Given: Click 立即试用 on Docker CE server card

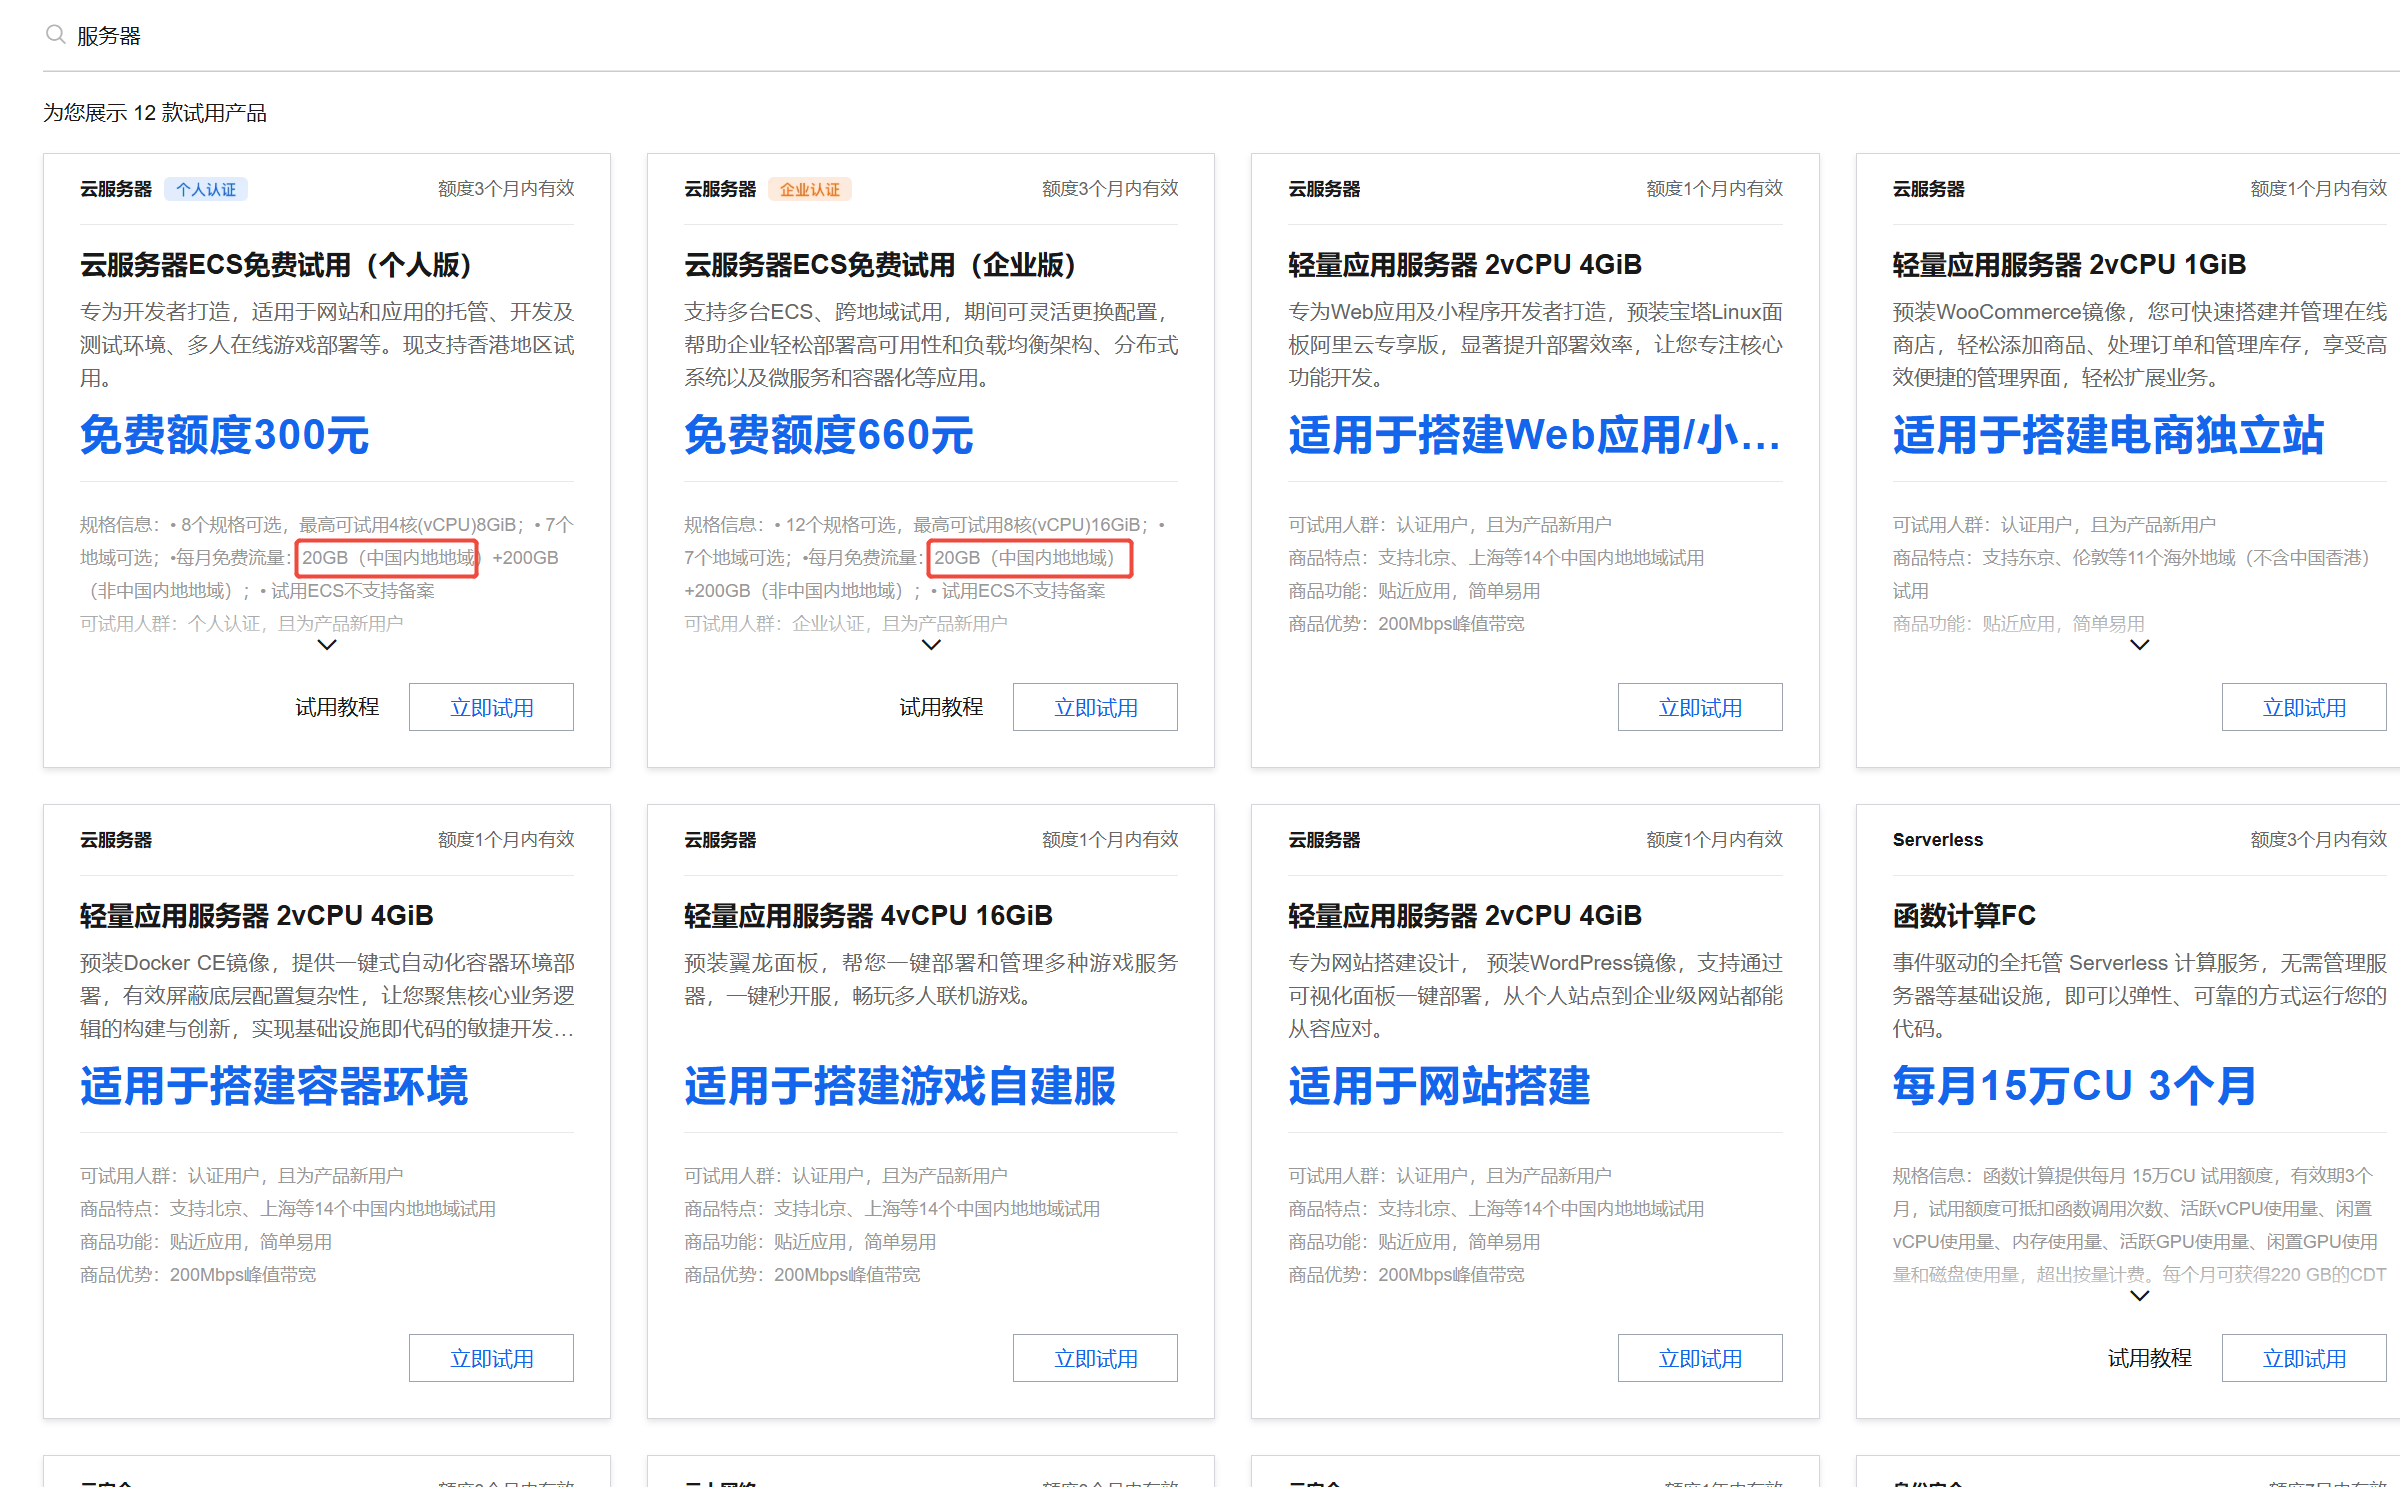Looking at the screenshot, I should point(491,1359).
